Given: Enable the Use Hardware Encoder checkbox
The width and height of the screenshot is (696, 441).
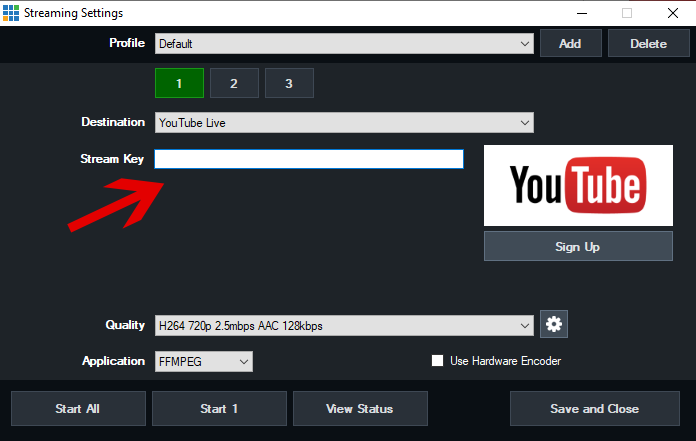Looking at the screenshot, I should coord(437,361).
